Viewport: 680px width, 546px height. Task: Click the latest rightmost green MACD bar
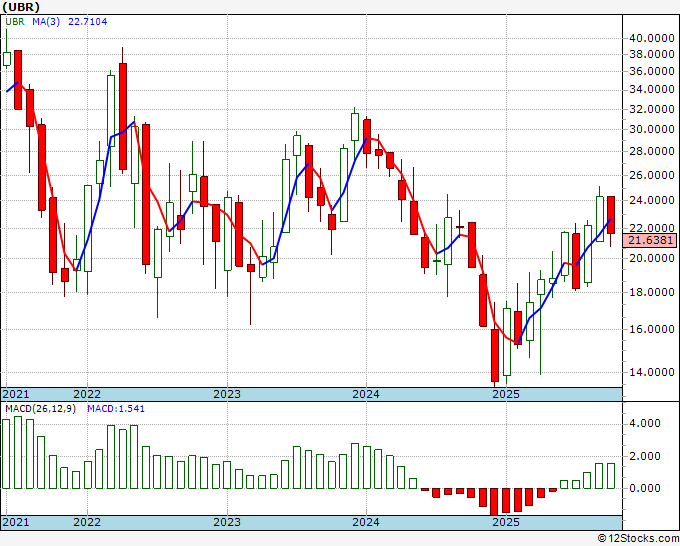[x=611, y=476]
